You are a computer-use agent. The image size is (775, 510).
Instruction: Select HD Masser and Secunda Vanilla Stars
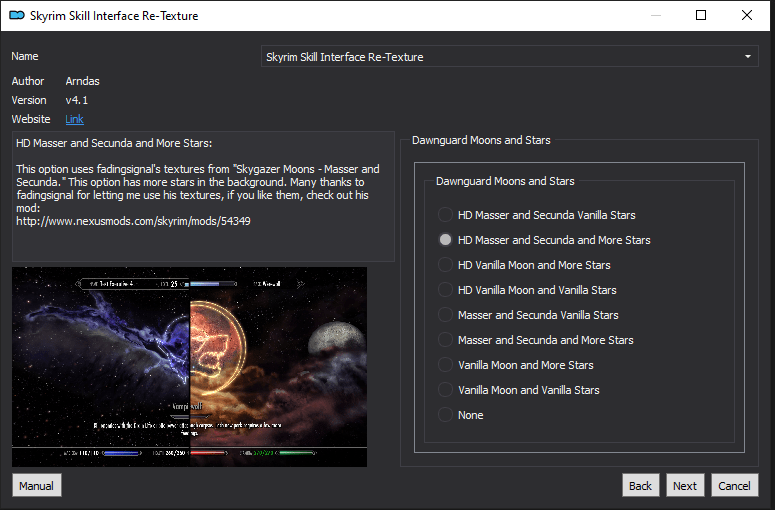point(537,215)
